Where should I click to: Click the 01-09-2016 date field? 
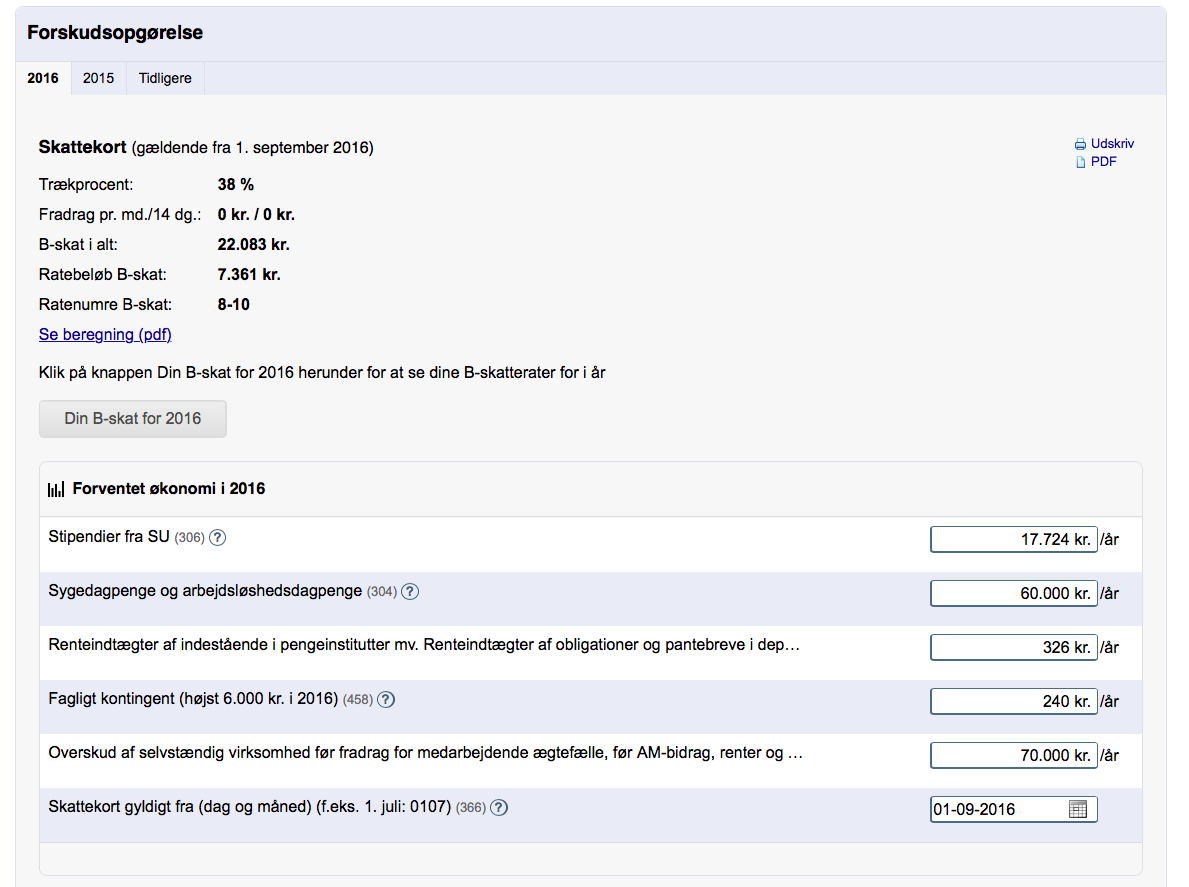point(998,809)
